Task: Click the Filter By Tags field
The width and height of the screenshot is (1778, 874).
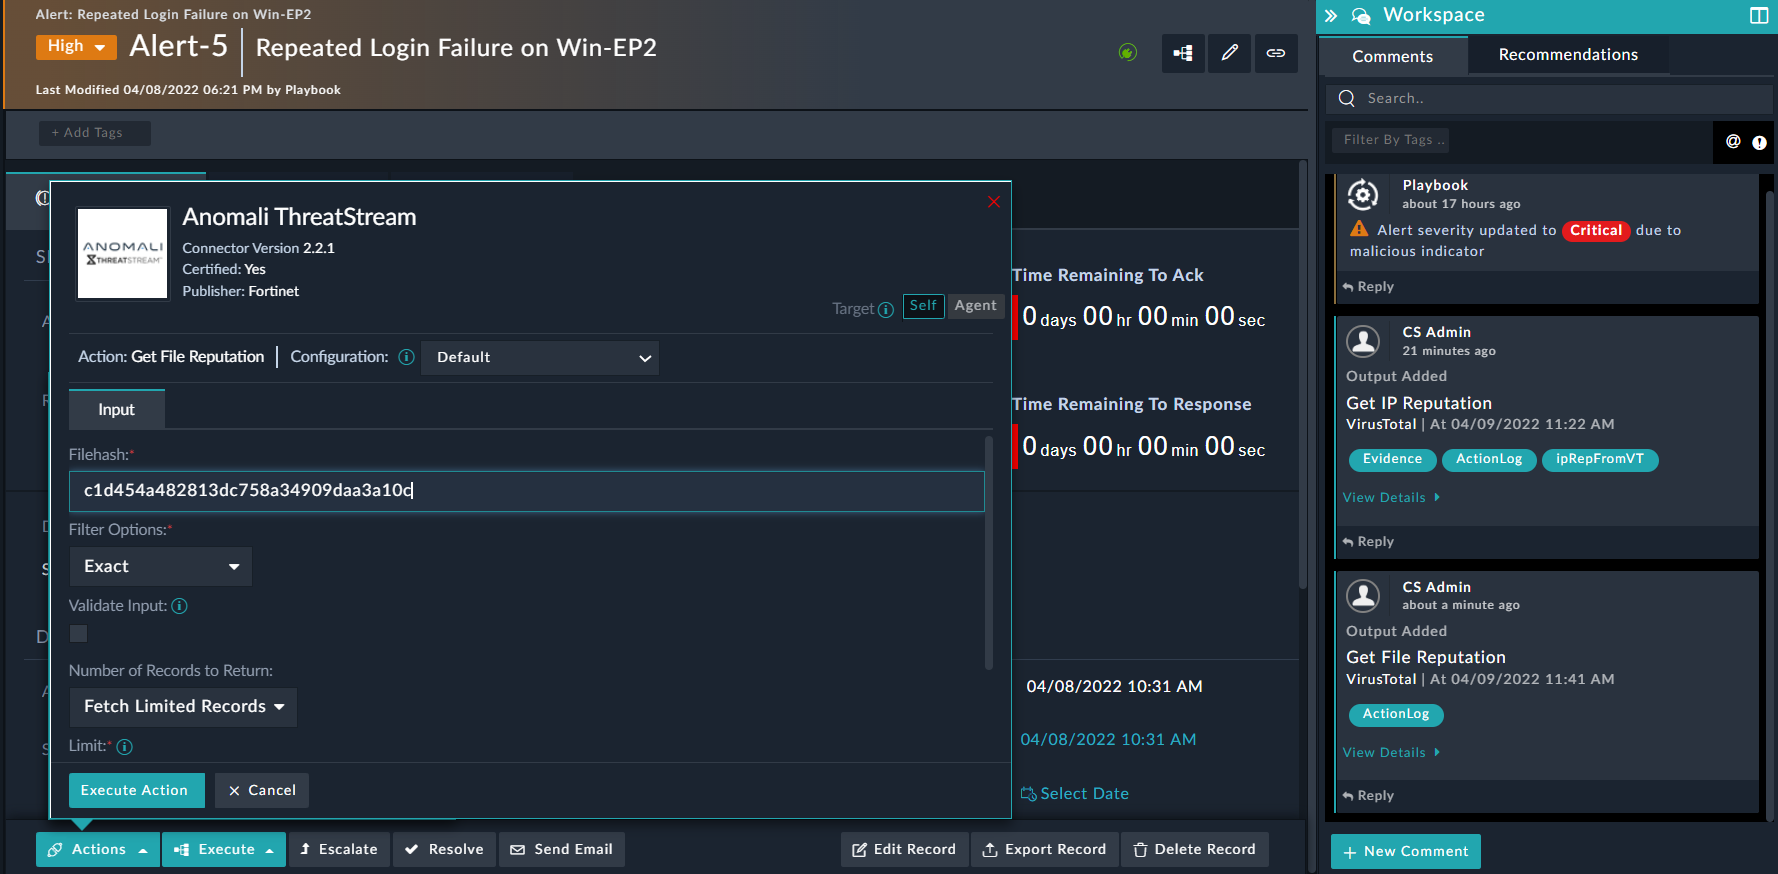Action: tap(1390, 140)
